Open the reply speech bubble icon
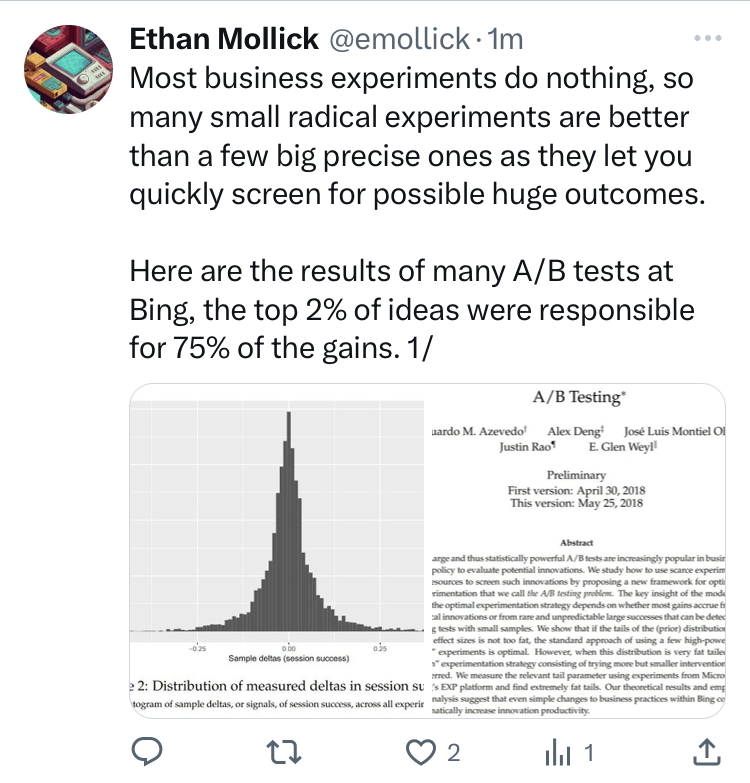750x783 pixels. [147, 752]
